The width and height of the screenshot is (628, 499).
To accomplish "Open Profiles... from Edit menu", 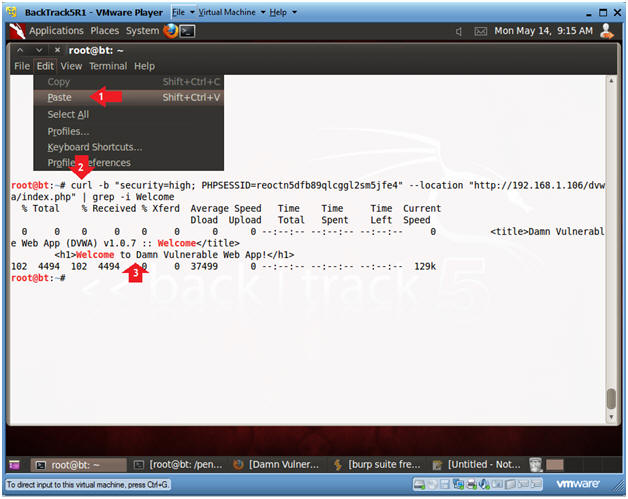I will pyautogui.click(x=129, y=131).
